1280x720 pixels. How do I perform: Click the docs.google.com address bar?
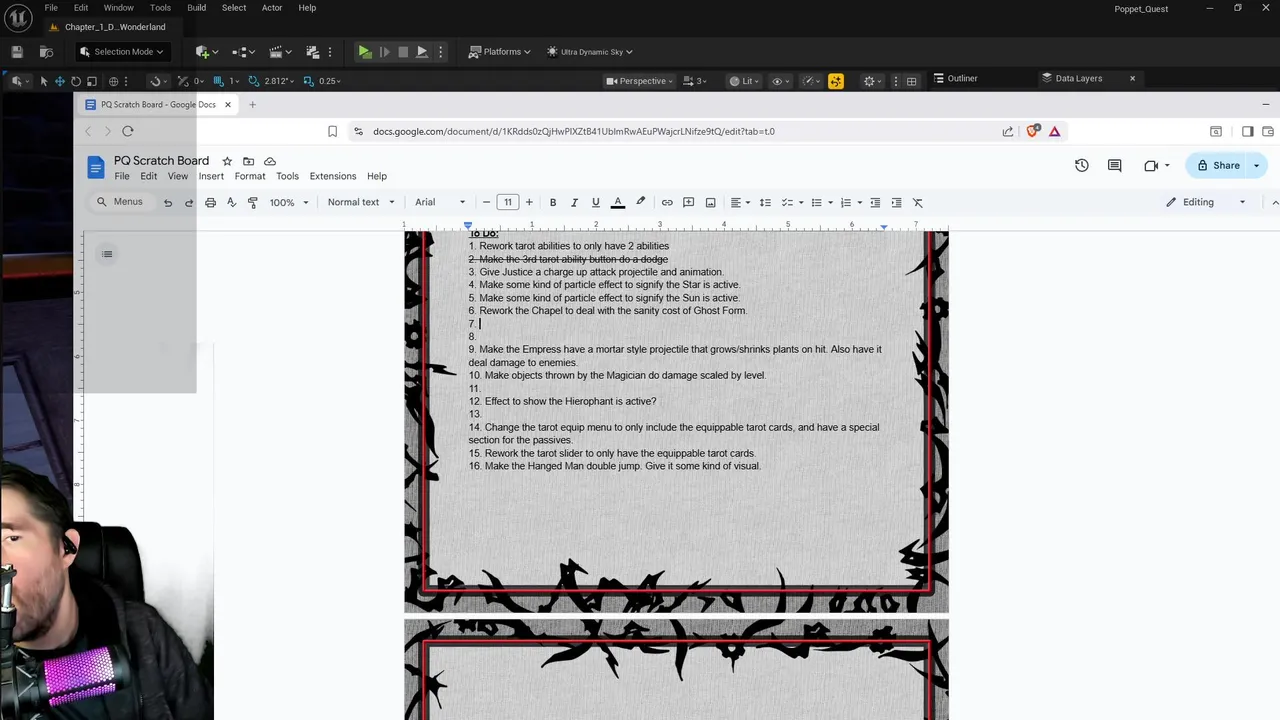coord(574,131)
